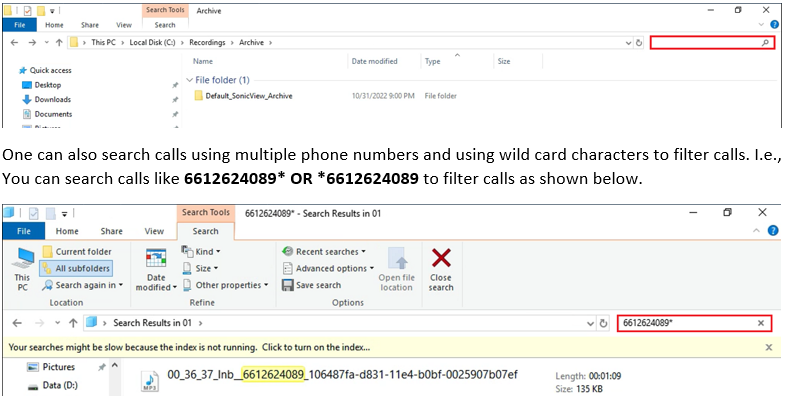Clear the 6612624089* search box using X

point(761,323)
